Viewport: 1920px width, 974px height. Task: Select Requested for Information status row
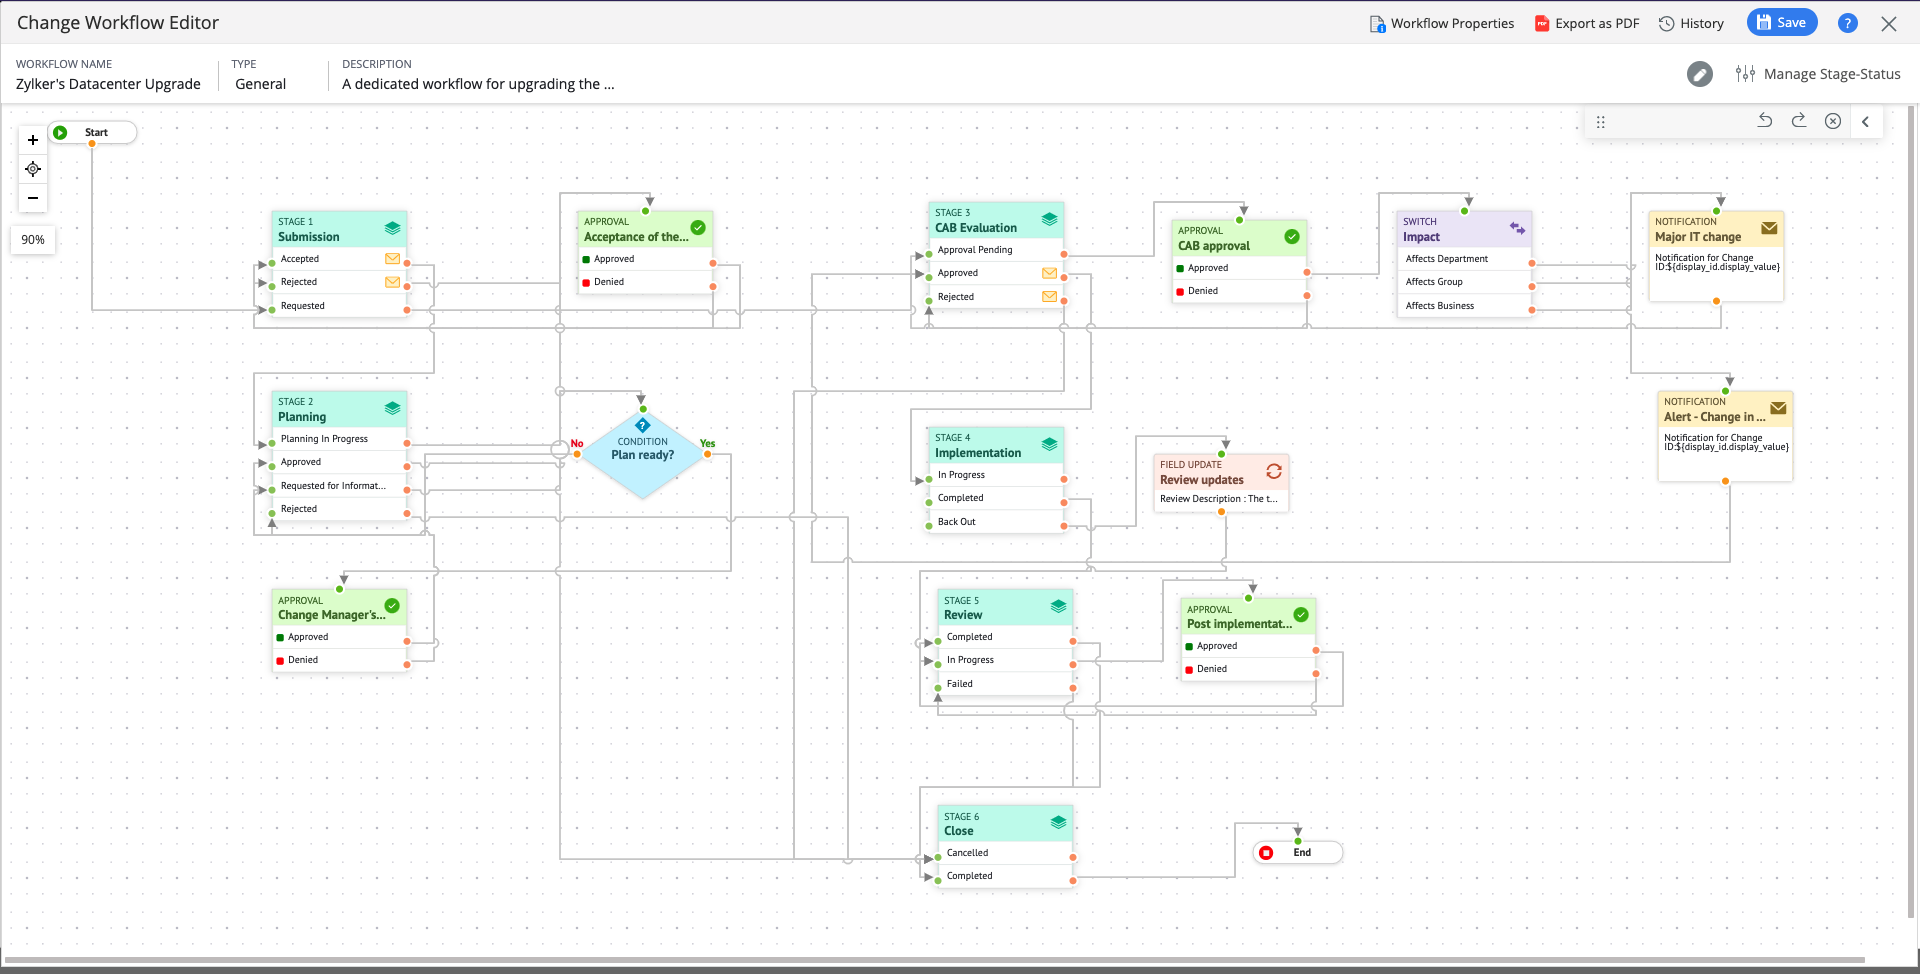(x=339, y=486)
